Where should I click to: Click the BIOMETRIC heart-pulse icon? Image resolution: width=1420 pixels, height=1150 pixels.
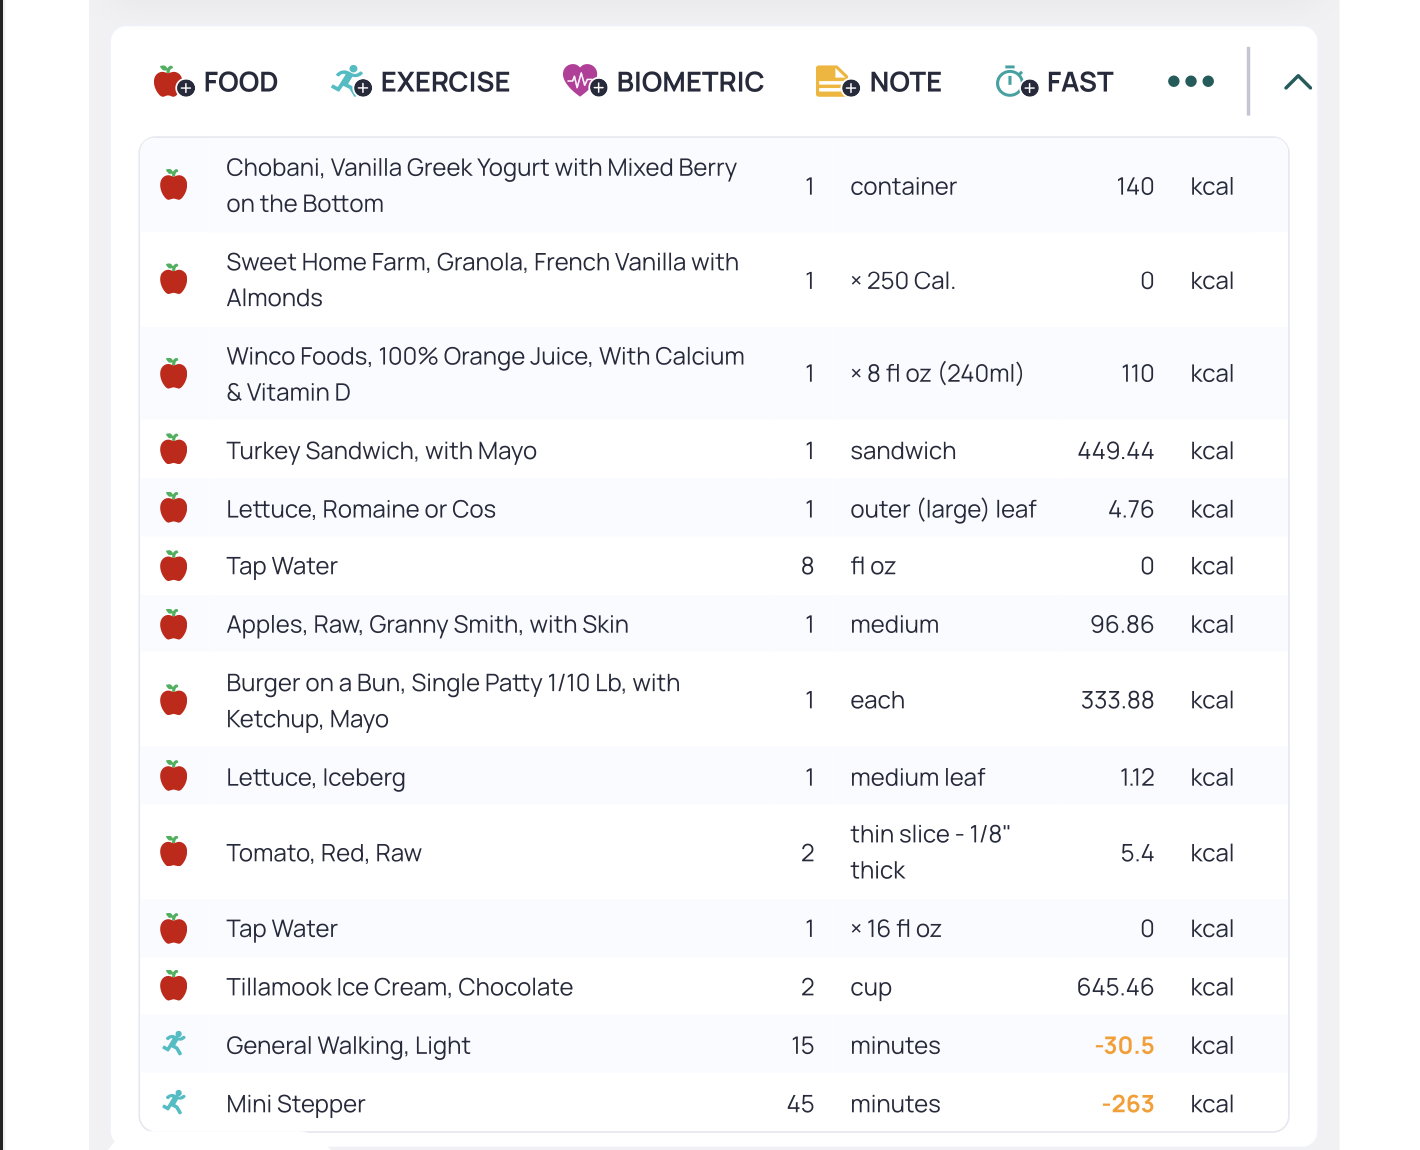(x=583, y=81)
